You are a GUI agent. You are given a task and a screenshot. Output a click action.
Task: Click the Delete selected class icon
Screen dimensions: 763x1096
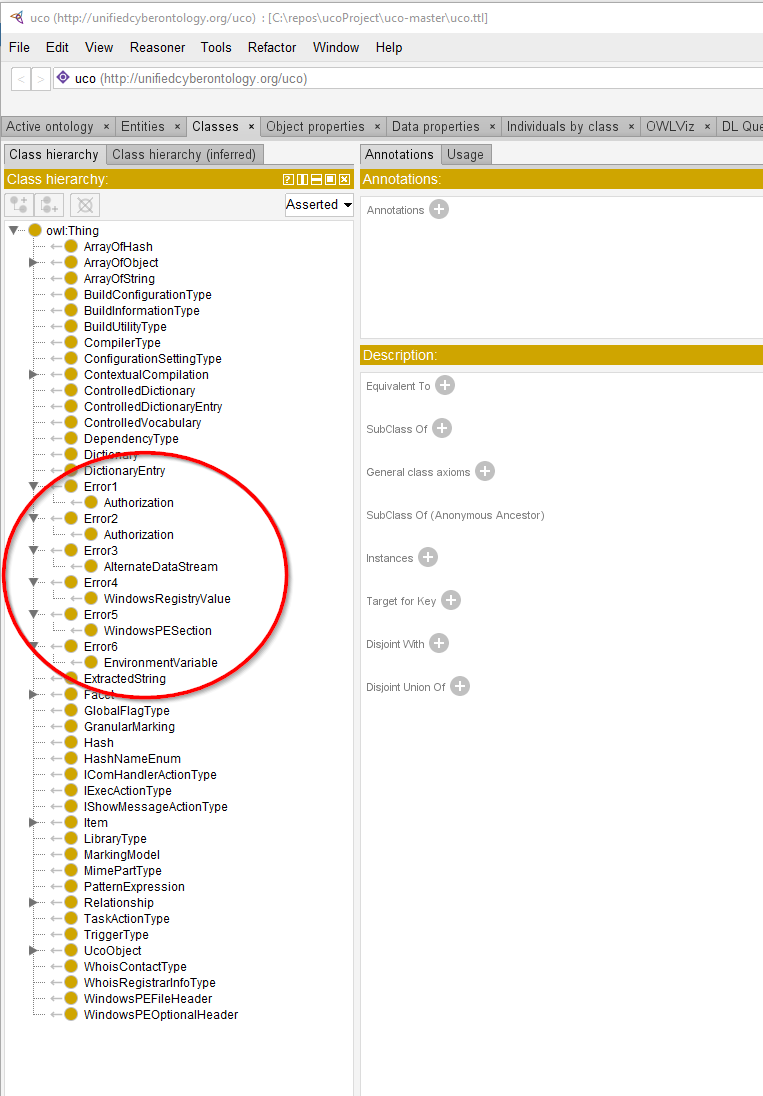coord(85,205)
